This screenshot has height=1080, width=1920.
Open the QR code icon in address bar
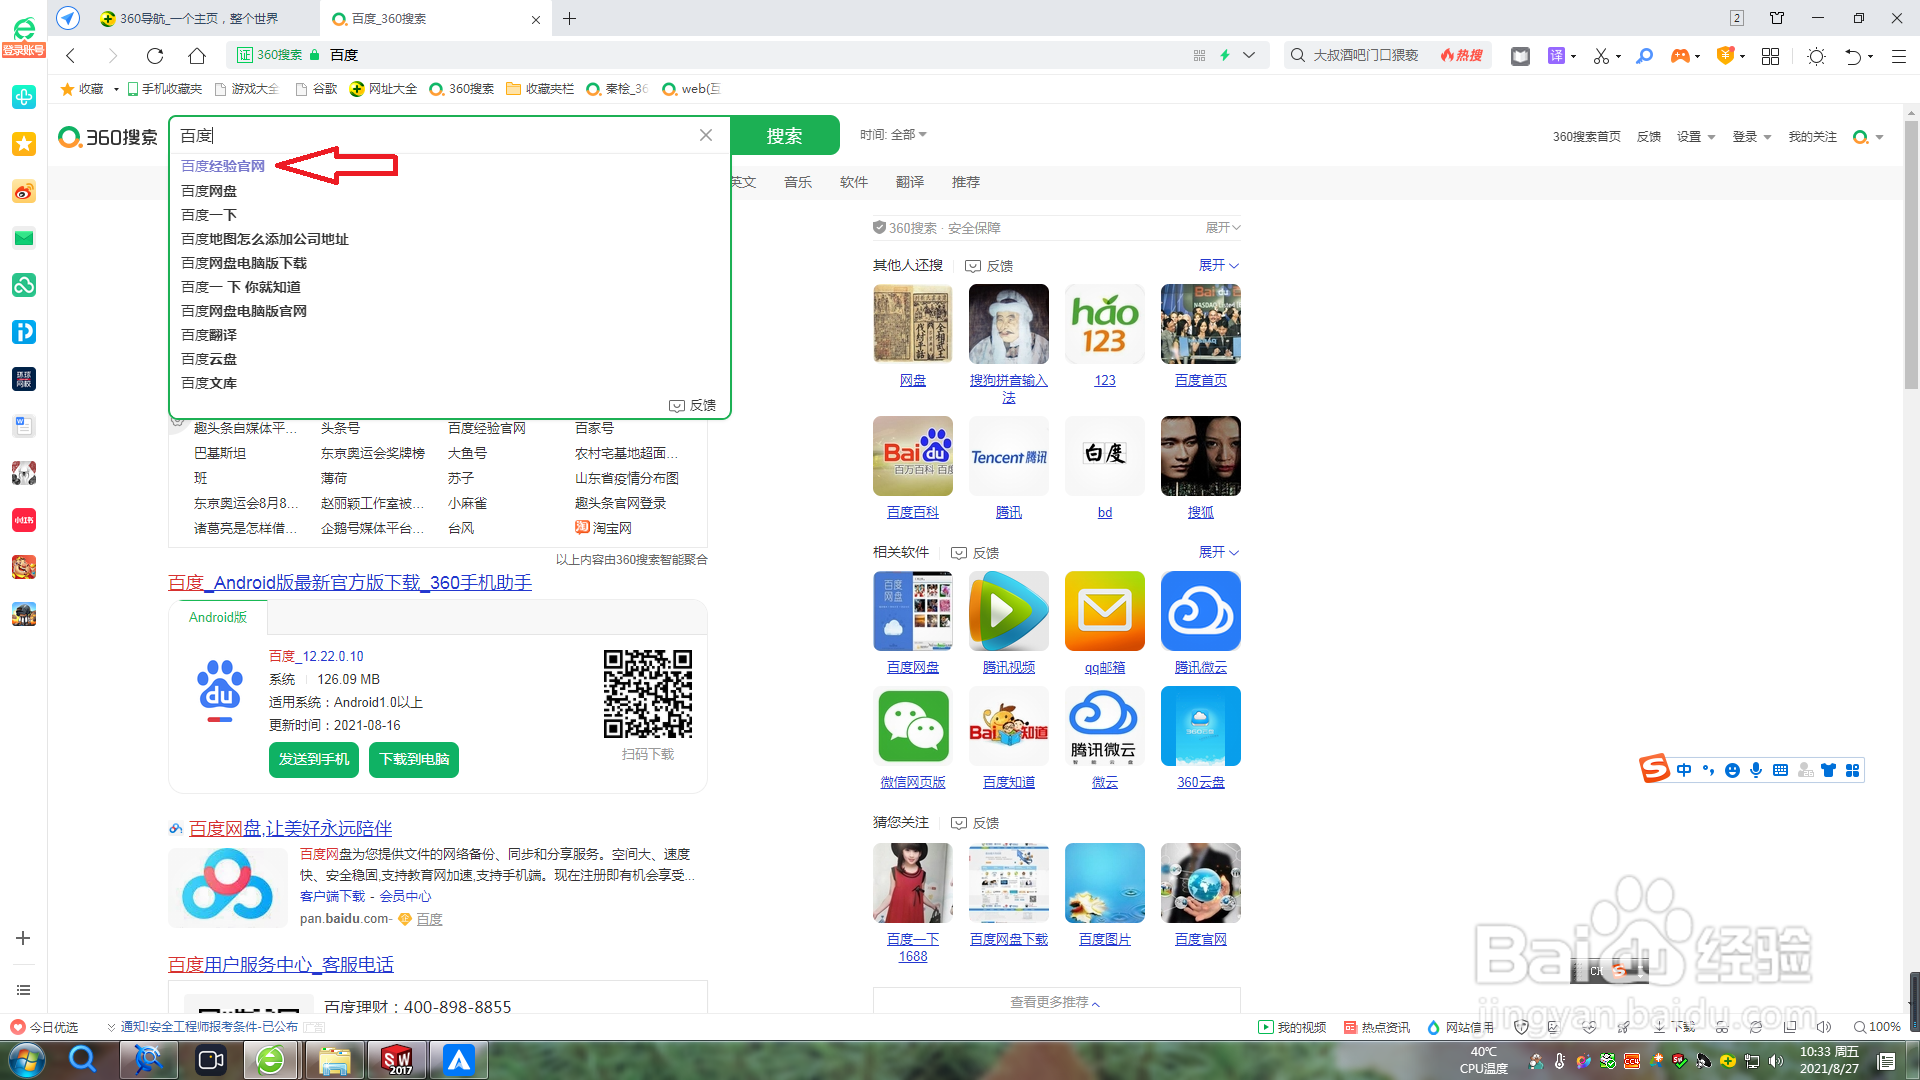pyautogui.click(x=1199, y=55)
